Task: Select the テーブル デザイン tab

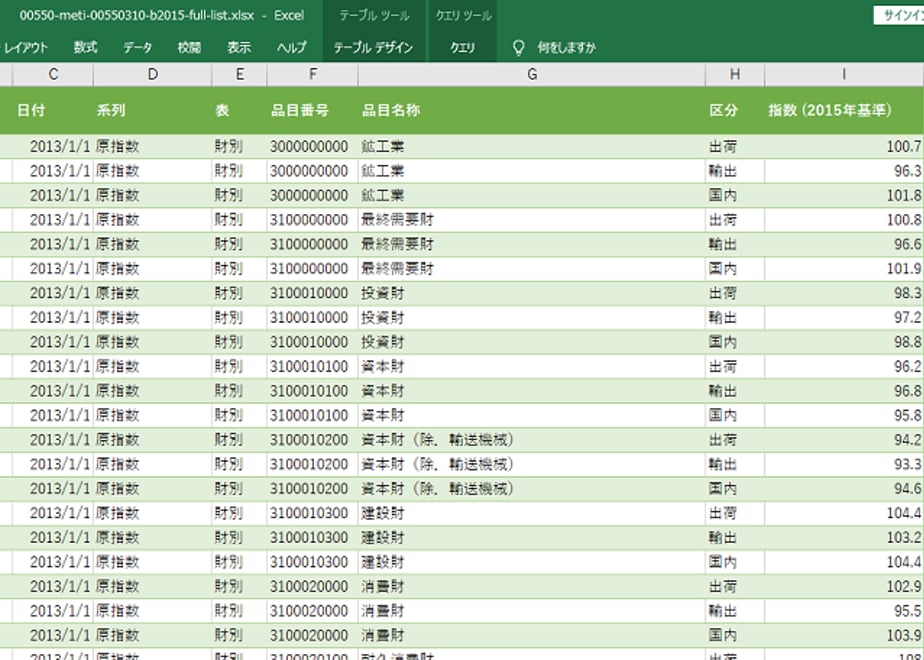Action: click(373, 48)
